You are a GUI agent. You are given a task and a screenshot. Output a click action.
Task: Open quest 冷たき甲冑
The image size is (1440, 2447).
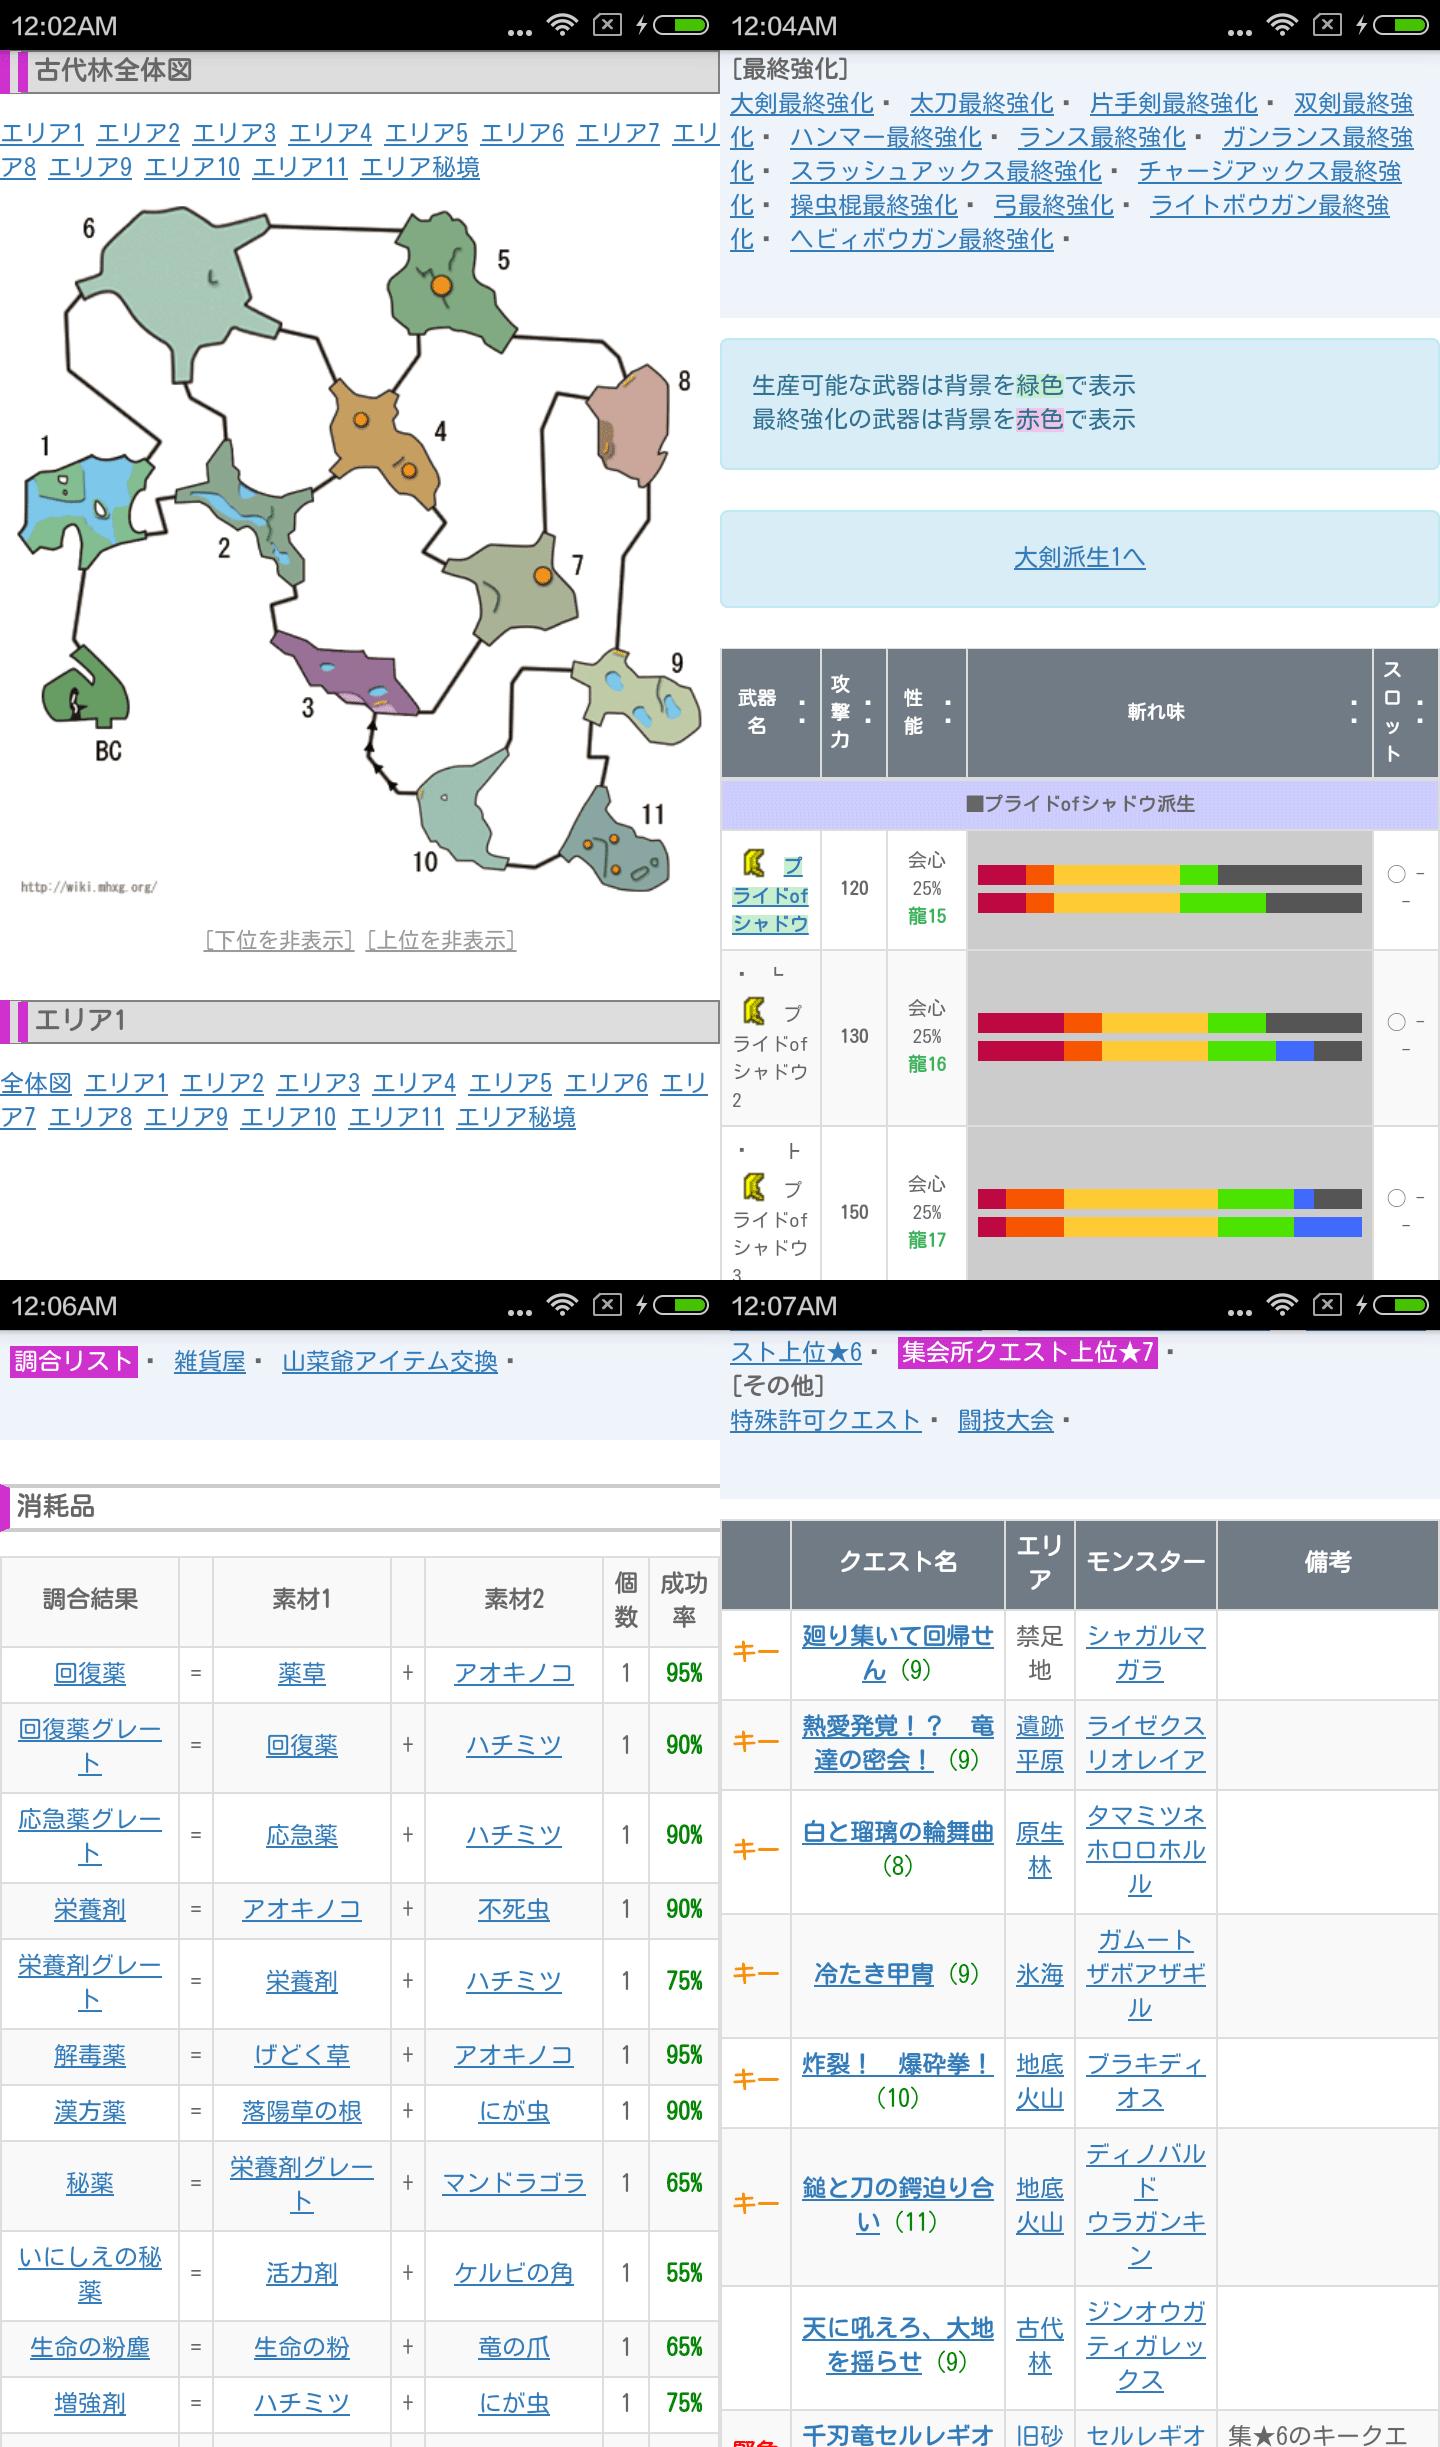873,1974
